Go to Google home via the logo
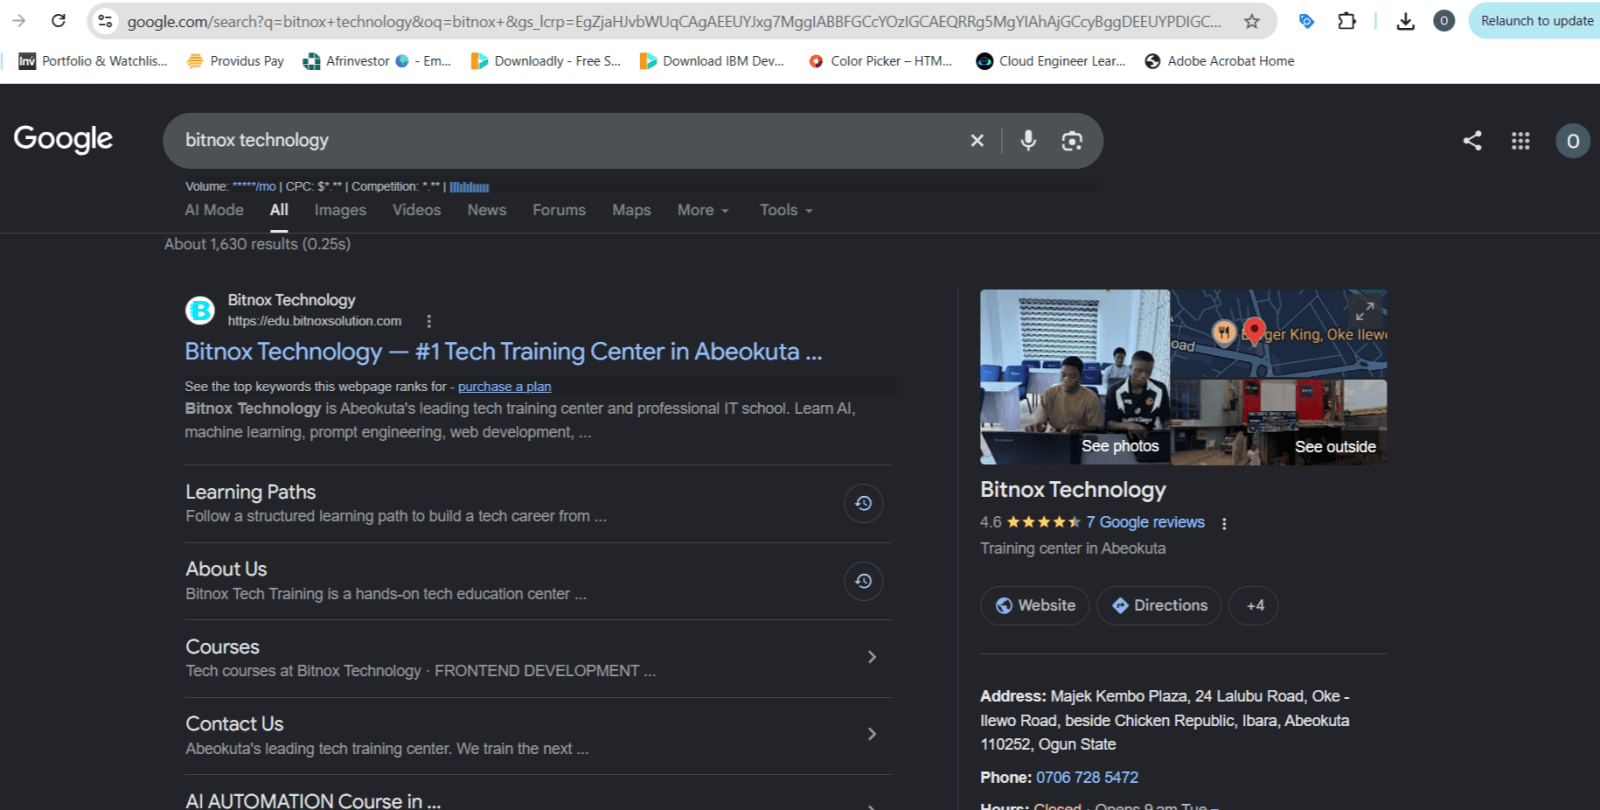 click(x=63, y=139)
